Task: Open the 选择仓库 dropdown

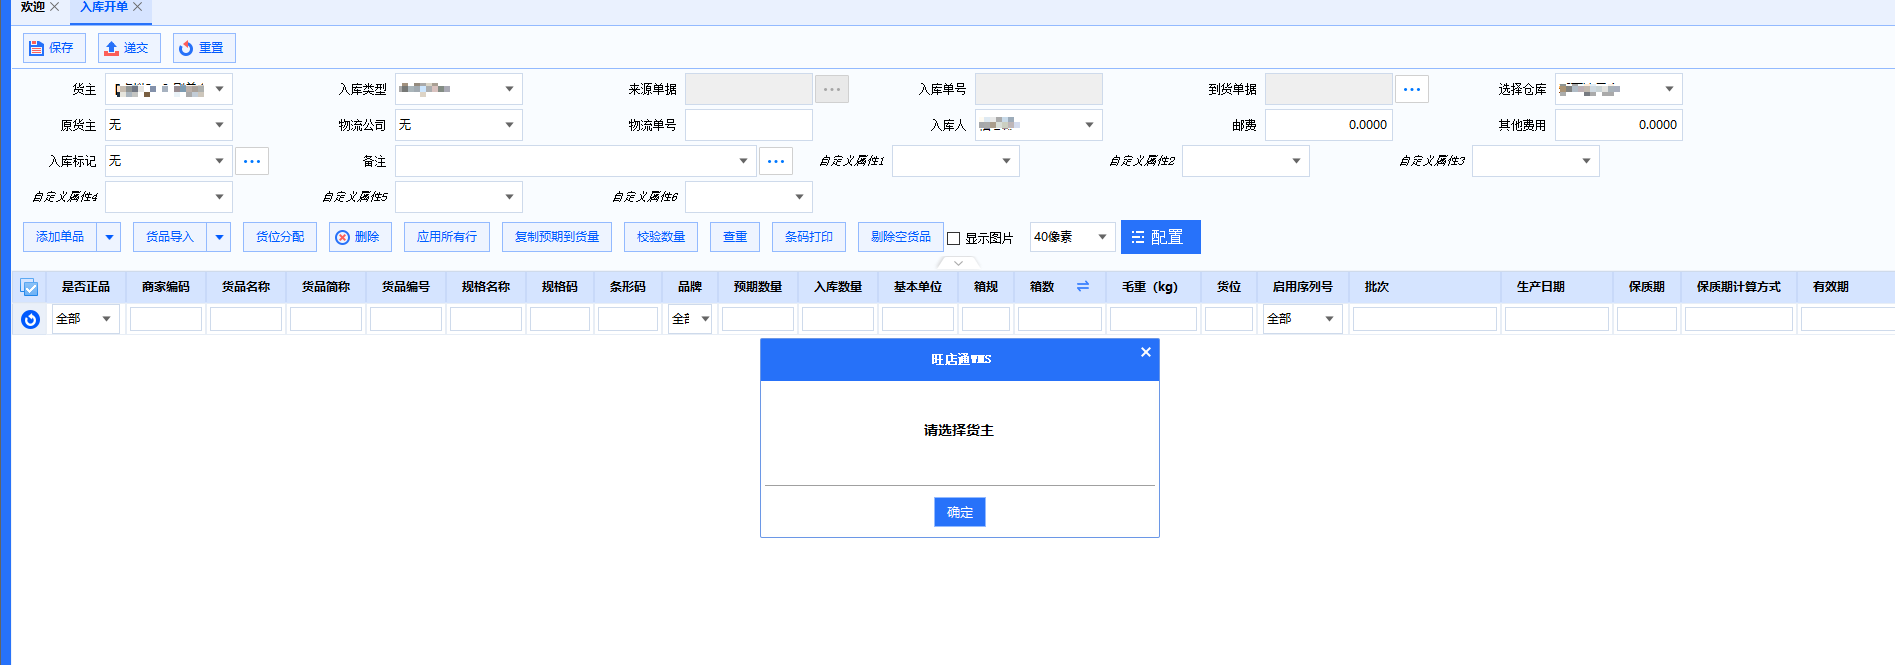Action: tap(1669, 89)
